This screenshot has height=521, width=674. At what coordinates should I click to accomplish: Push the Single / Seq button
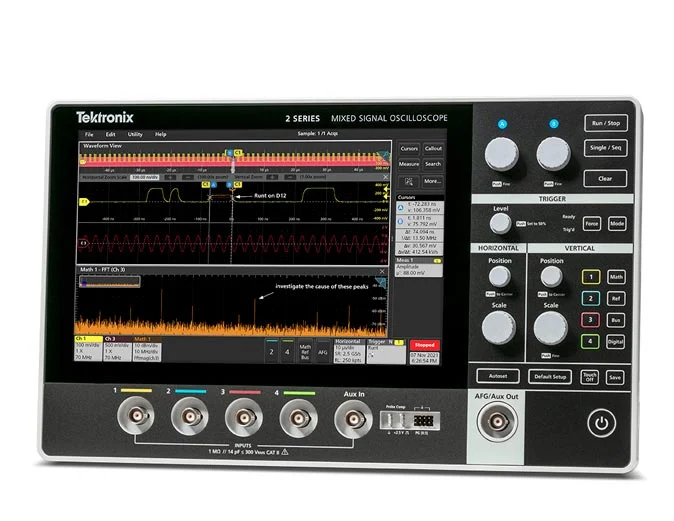click(x=605, y=148)
